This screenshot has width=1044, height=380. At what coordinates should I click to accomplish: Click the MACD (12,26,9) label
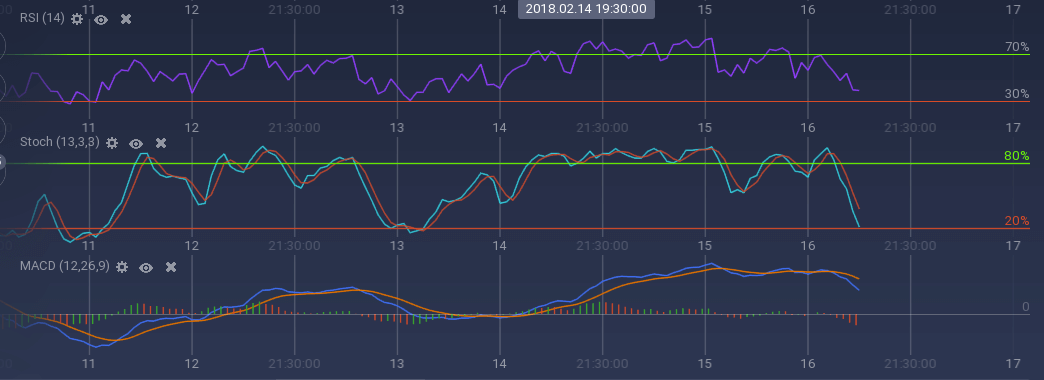click(x=65, y=266)
